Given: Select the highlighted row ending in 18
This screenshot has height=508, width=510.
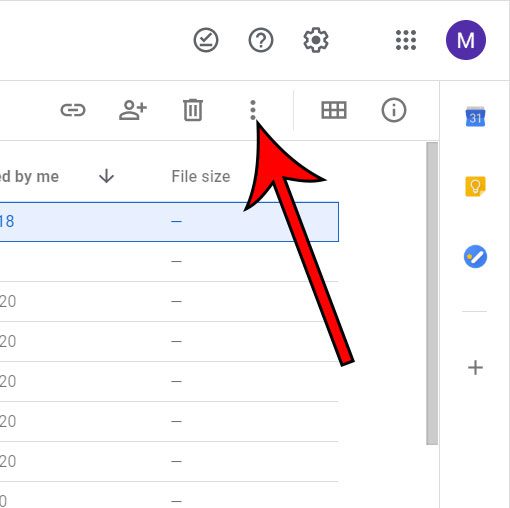Looking at the screenshot, I should (x=169, y=222).
